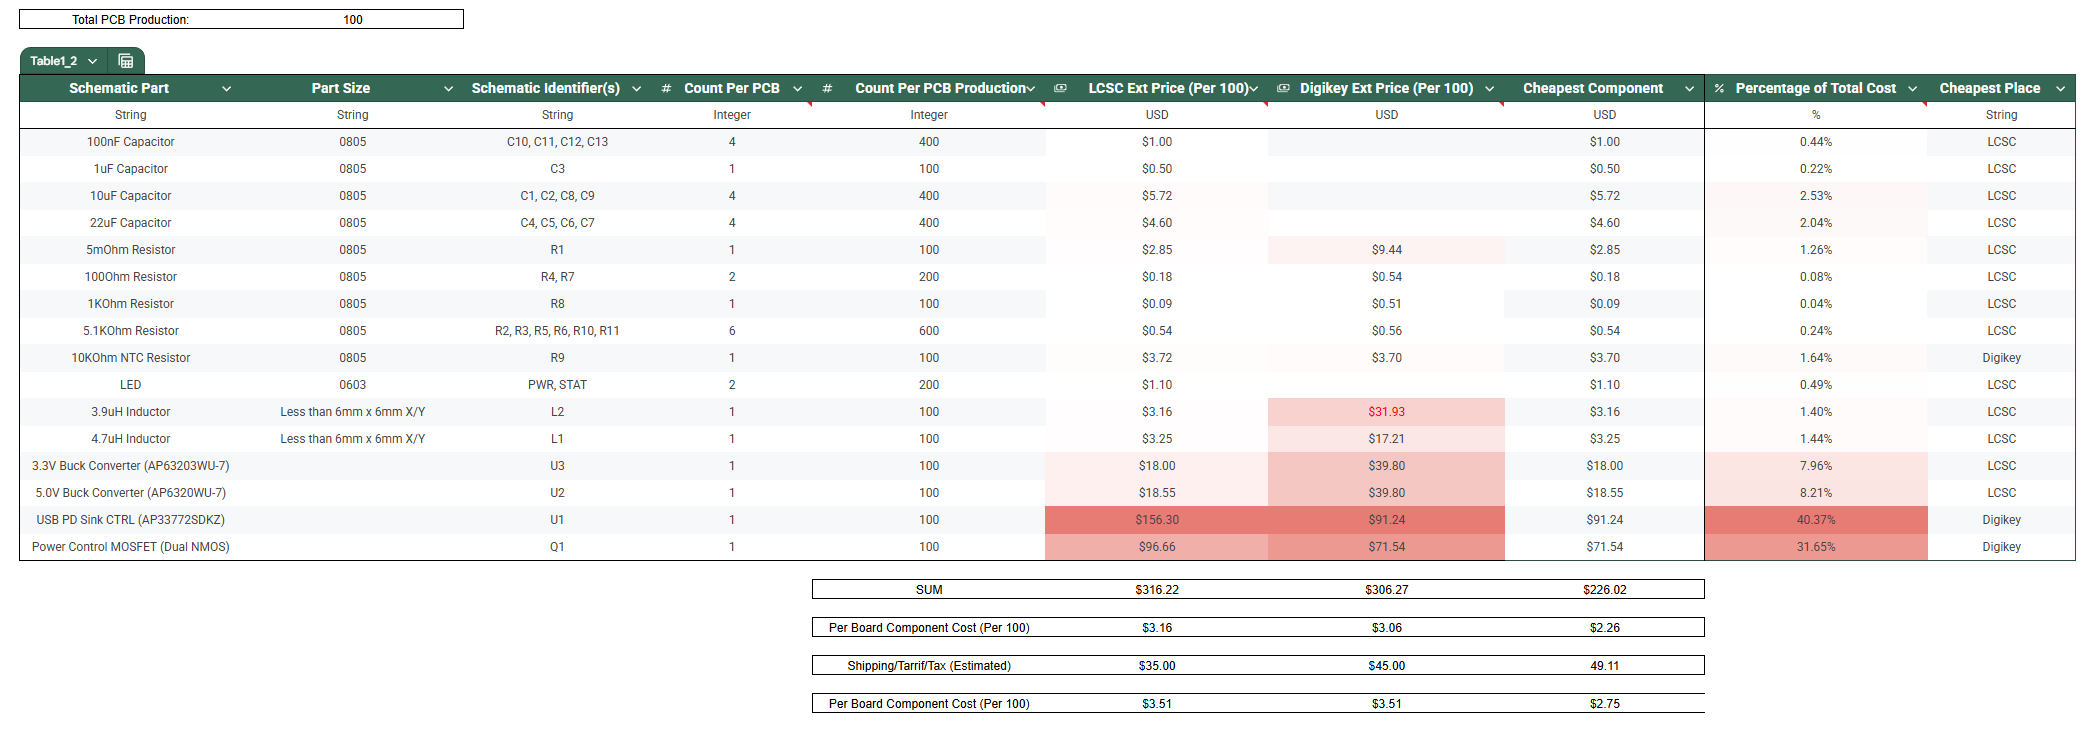Expand the Schematic Identifier(s) column menu
The image size is (2098, 729).
tap(636, 89)
